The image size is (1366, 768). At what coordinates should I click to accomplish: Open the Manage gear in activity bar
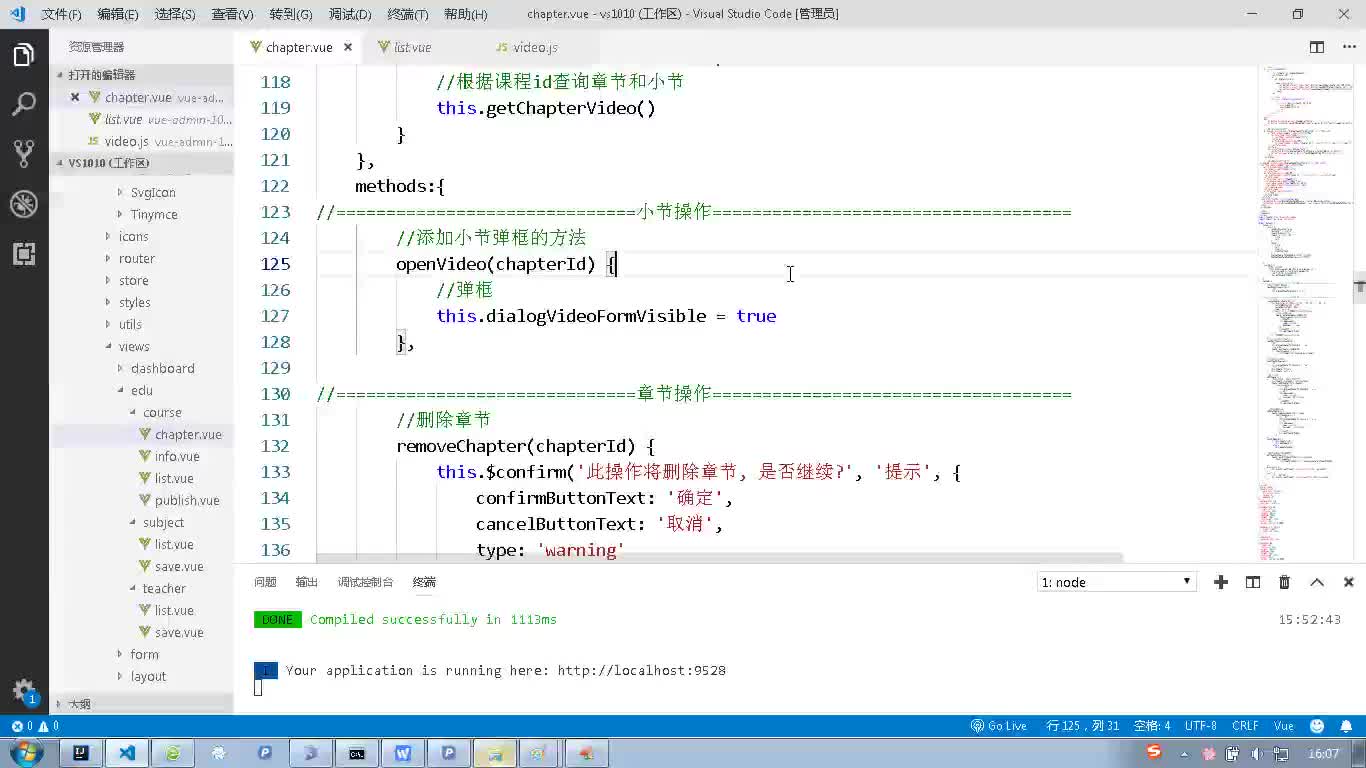click(x=24, y=690)
